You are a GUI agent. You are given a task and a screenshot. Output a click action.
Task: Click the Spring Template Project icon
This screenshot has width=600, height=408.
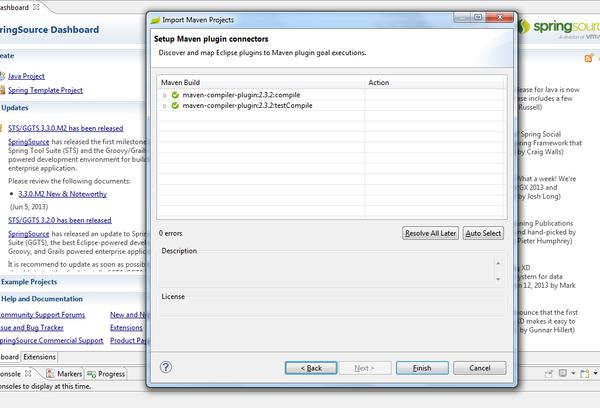(x=2, y=90)
